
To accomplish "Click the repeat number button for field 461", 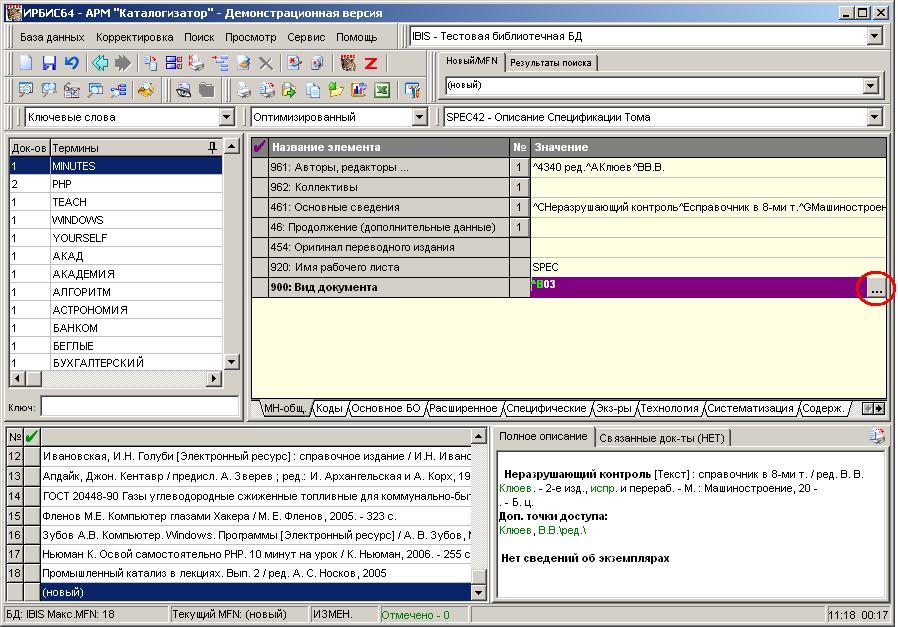I will 519,207.
